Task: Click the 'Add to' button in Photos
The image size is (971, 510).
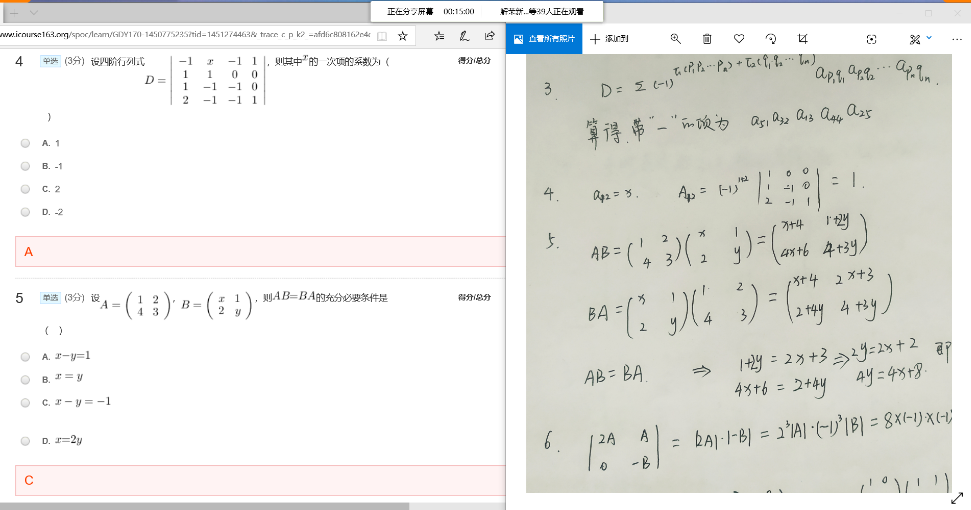Action: 610,39
